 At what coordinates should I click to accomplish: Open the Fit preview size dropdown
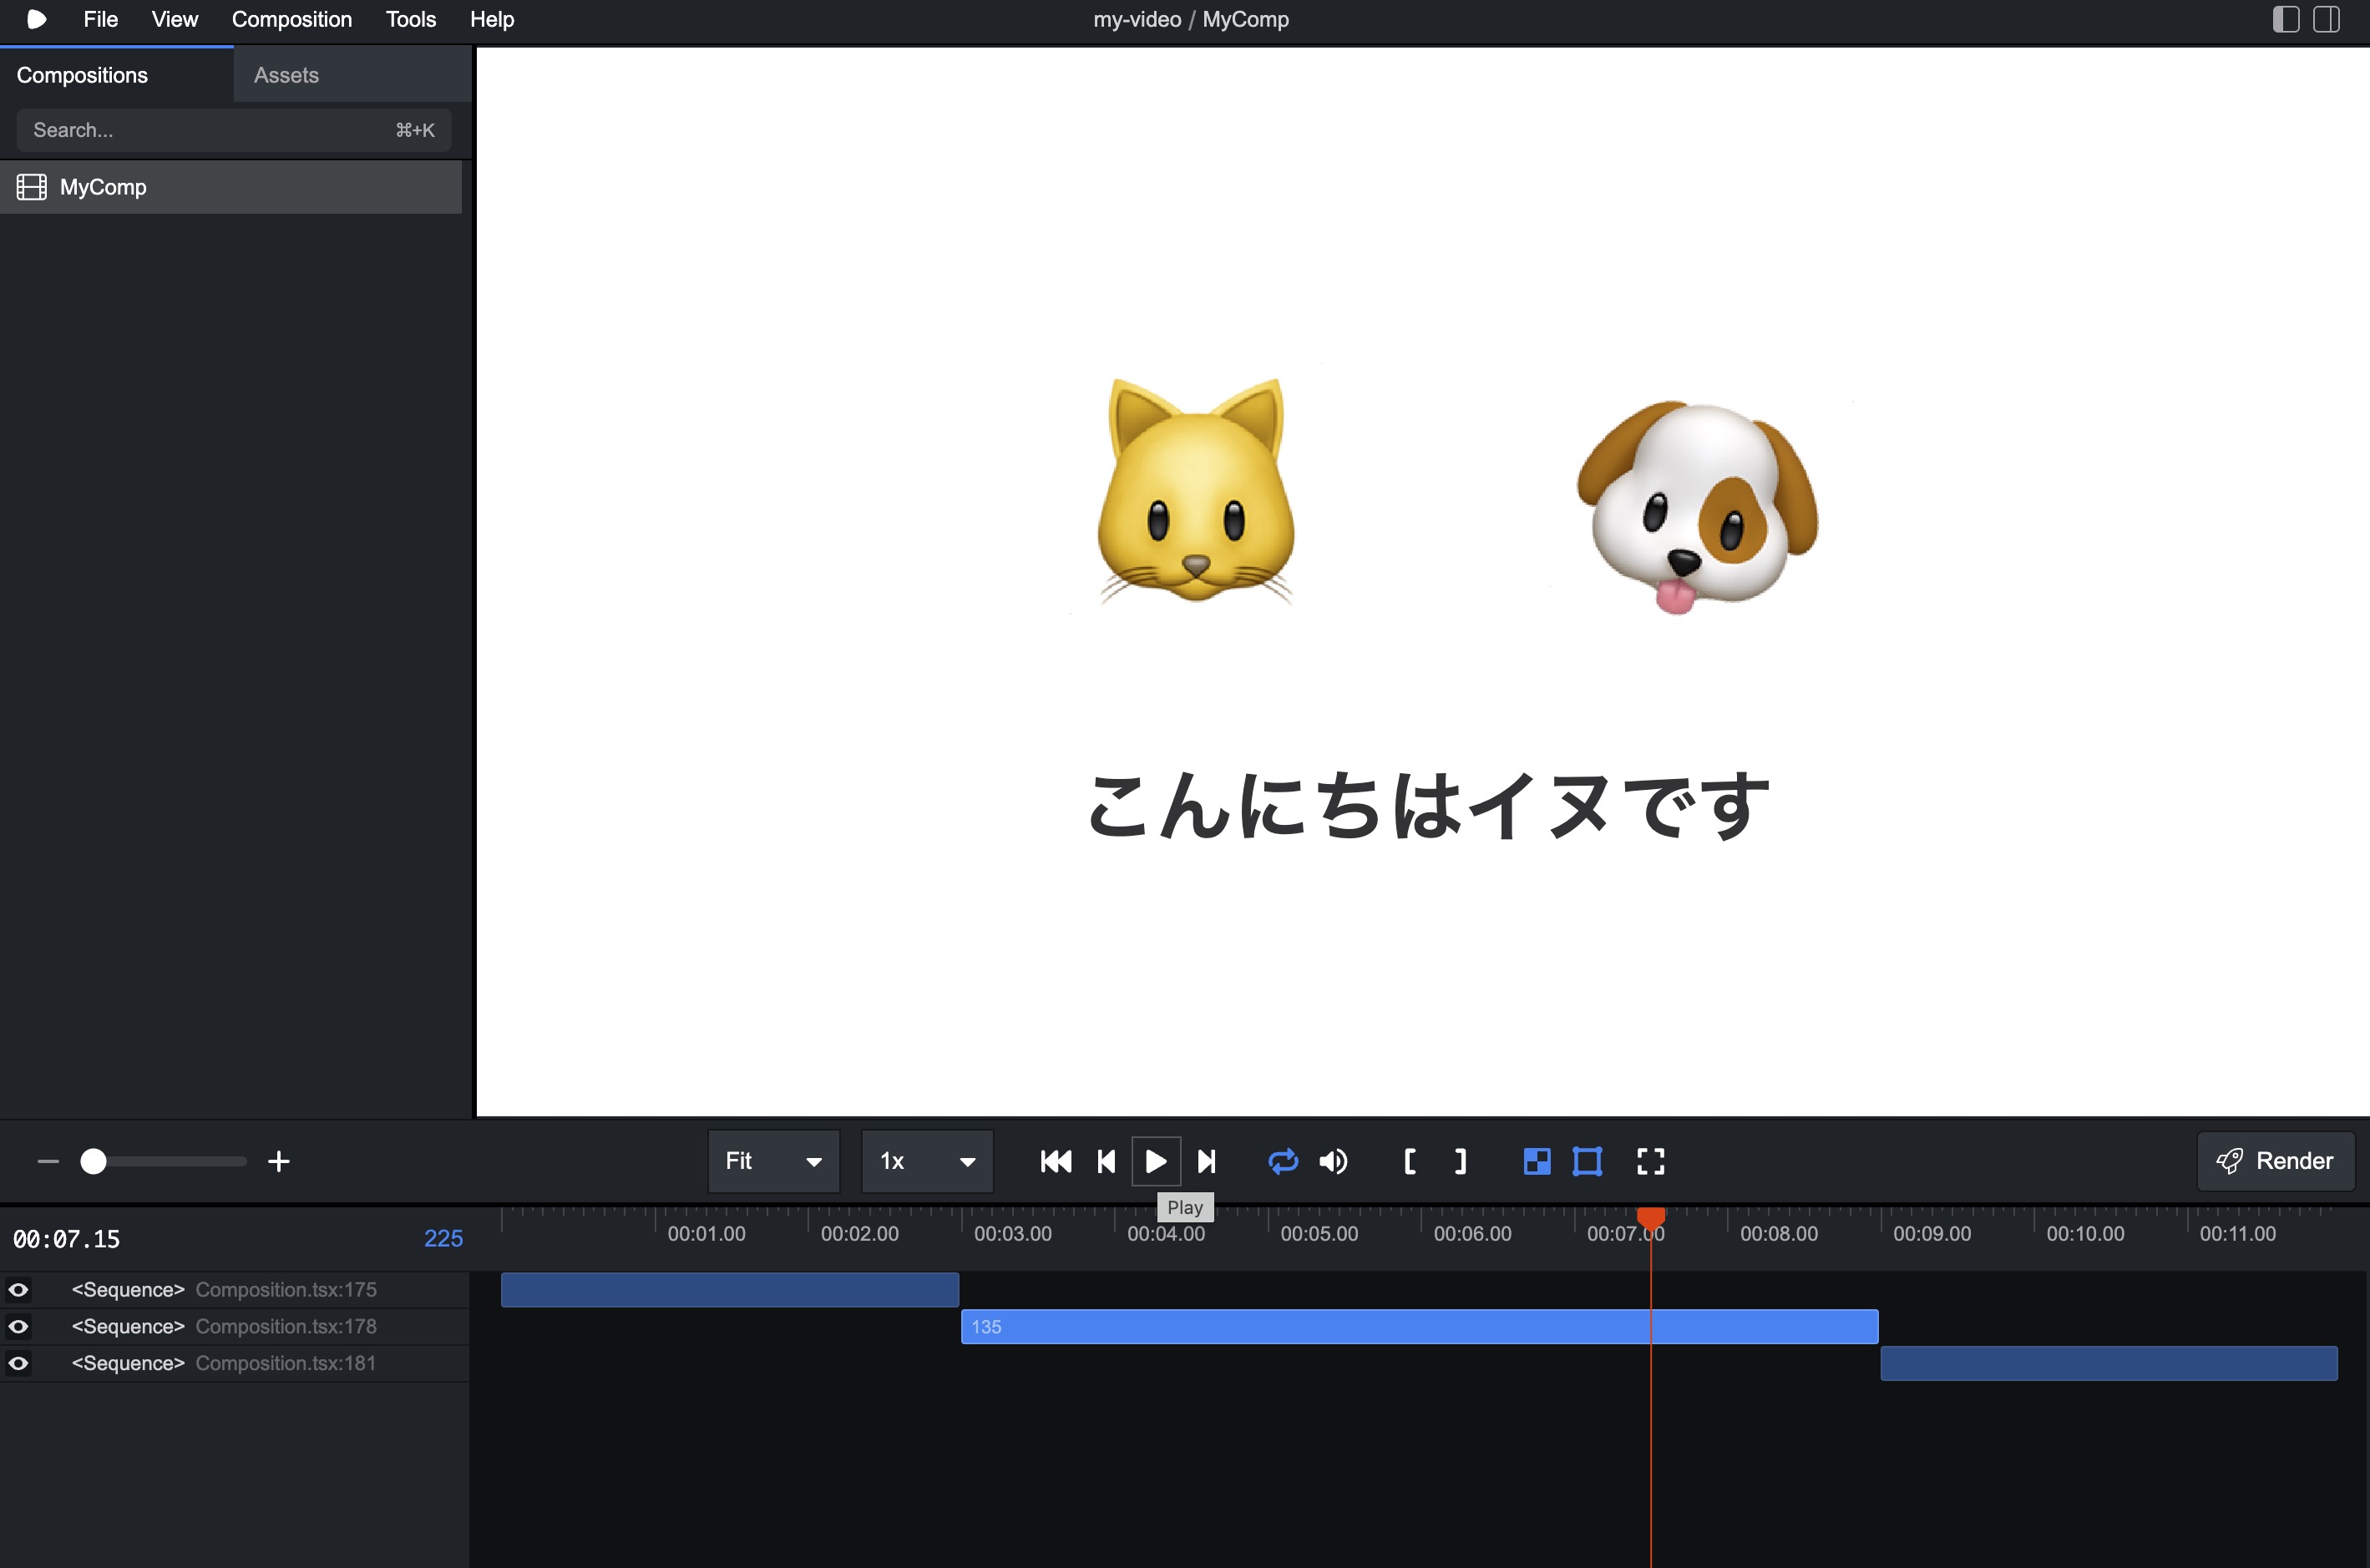tap(774, 1161)
